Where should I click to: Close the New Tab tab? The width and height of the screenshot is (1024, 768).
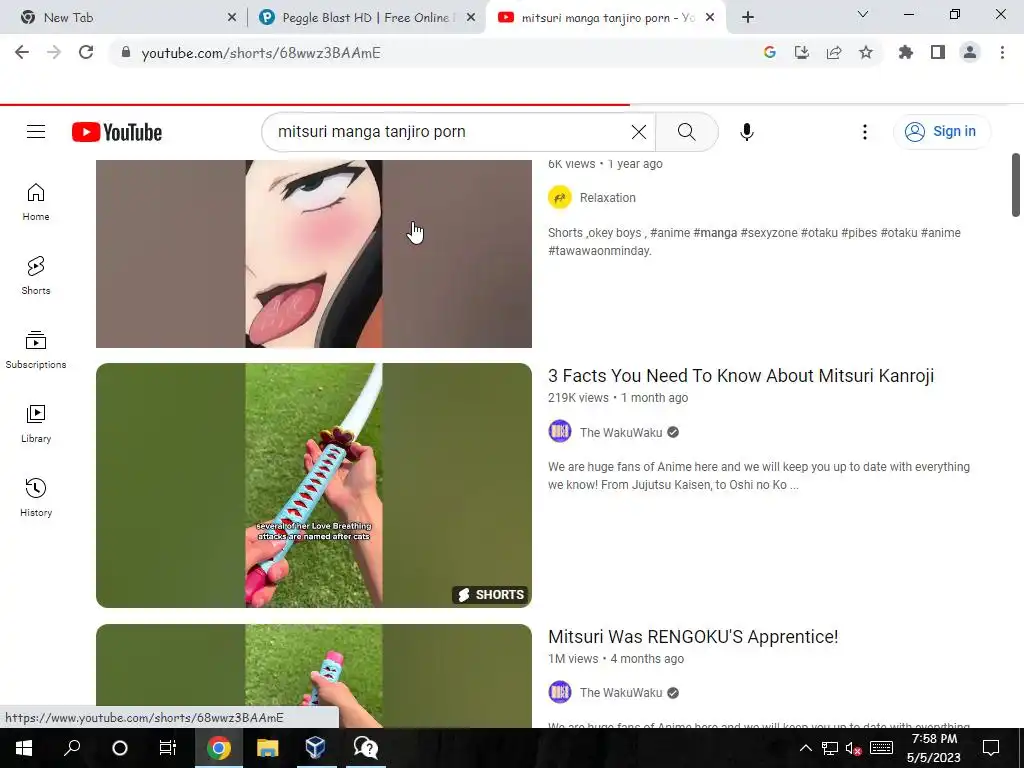232,18
